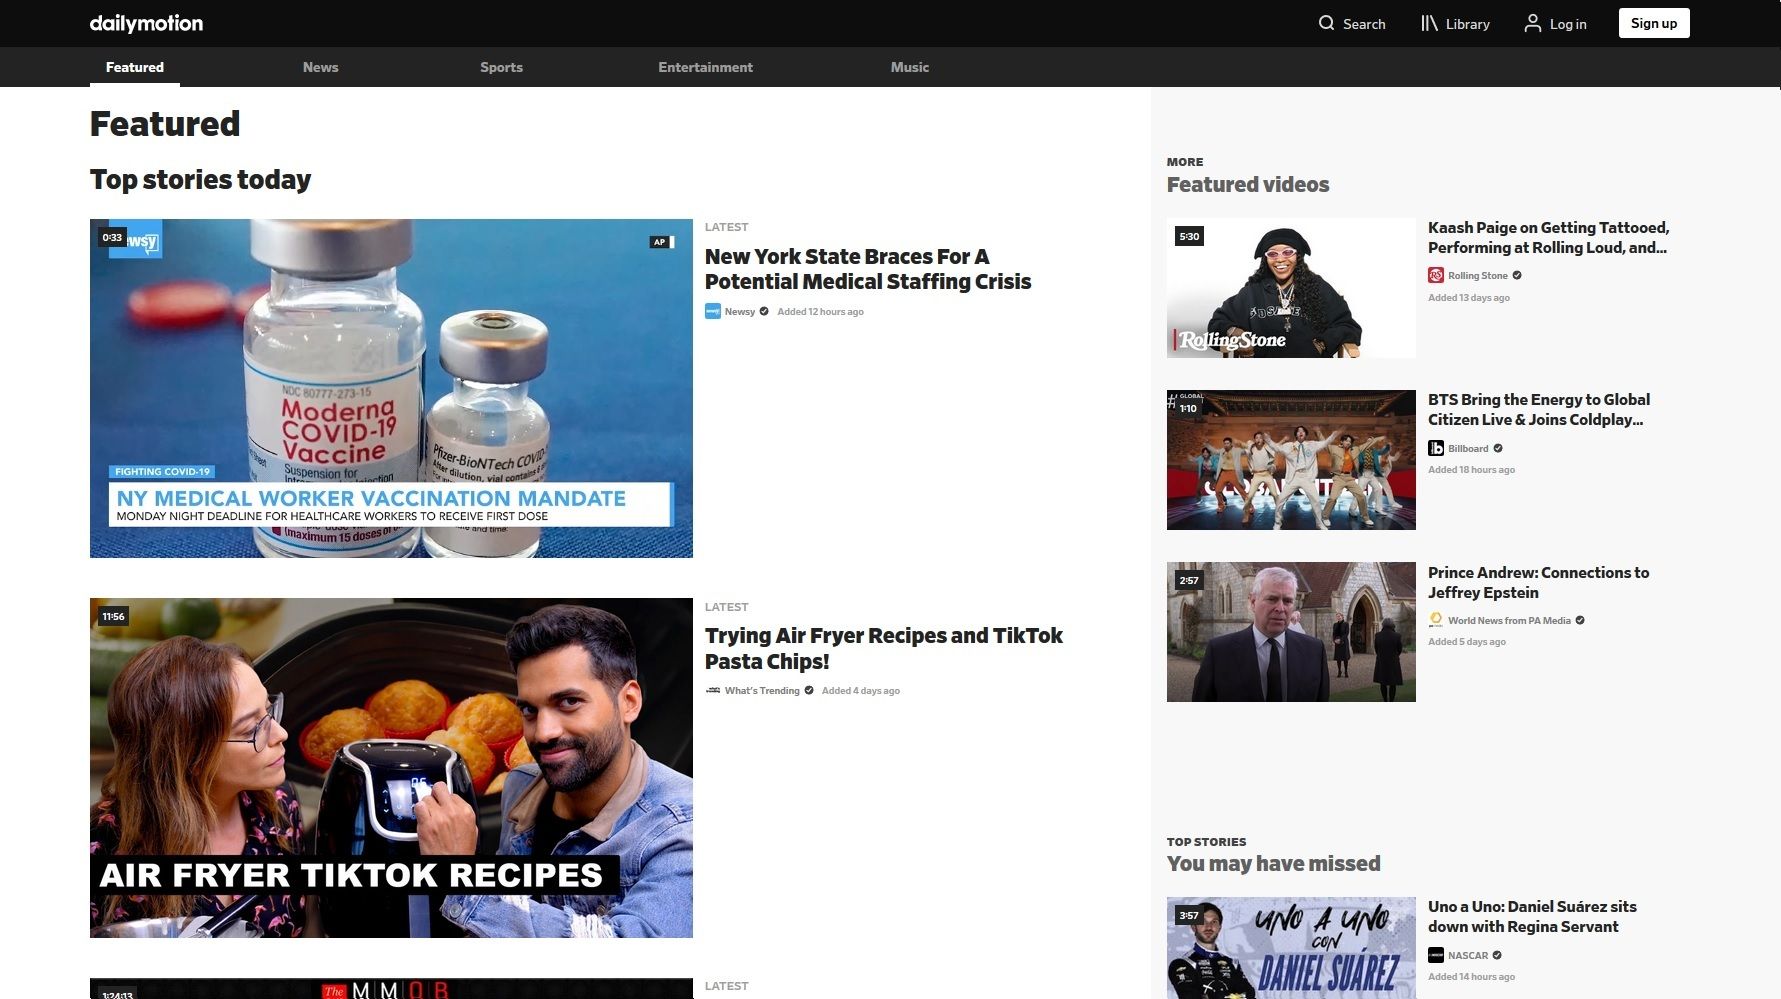Screen dimensions: 1781x999
Task: Click the 'Top stories today' heading
Action: point(200,179)
